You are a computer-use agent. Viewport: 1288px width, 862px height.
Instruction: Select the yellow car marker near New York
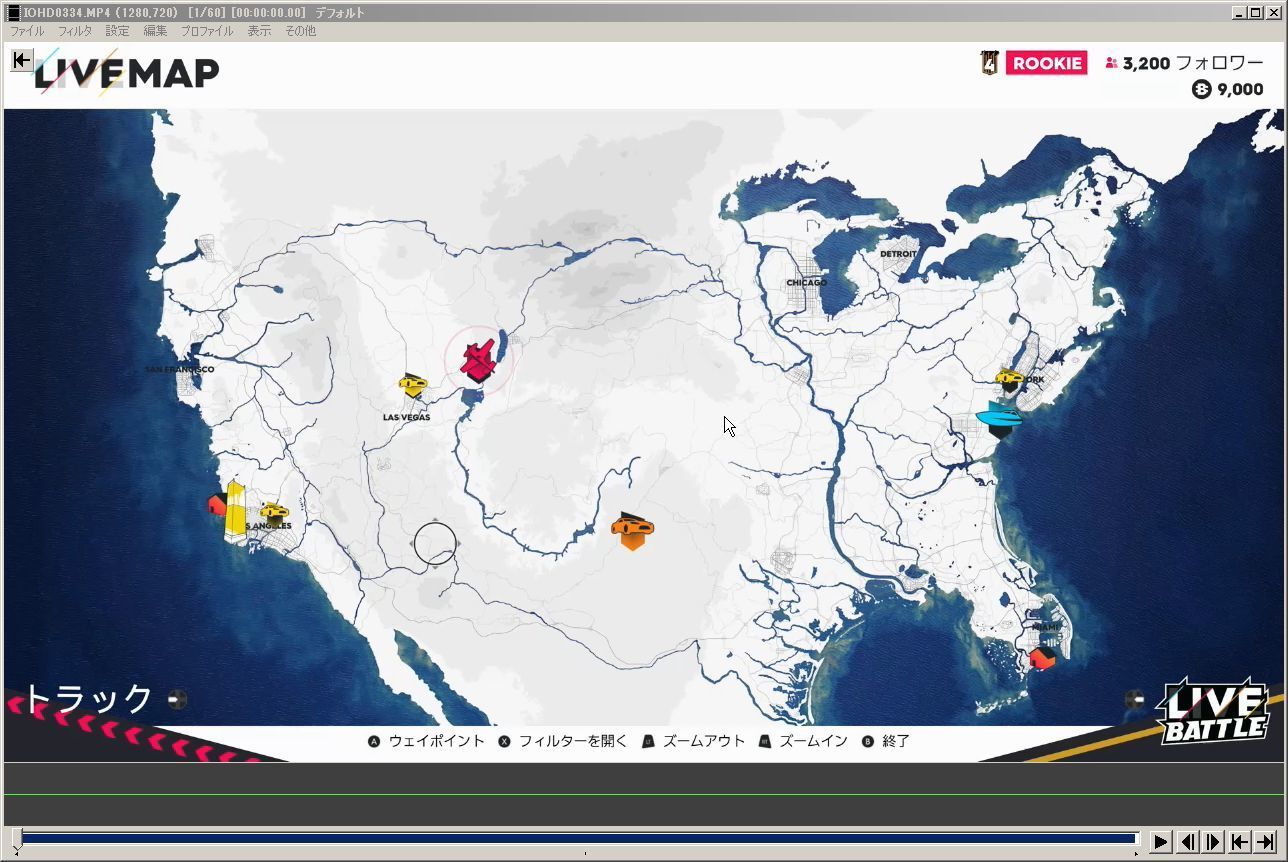tap(1009, 379)
